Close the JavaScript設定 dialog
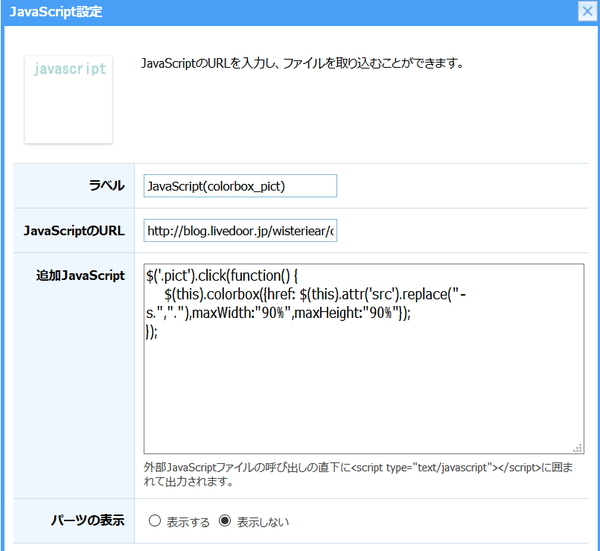Screen dimensions: 600x551 point(587,11)
